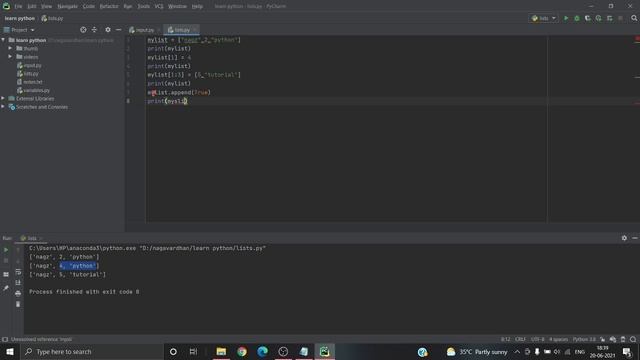Open Search Everywhere magnifier icon in top toolbar
The height and width of the screenshot is (360, 640).
(634, 18)
